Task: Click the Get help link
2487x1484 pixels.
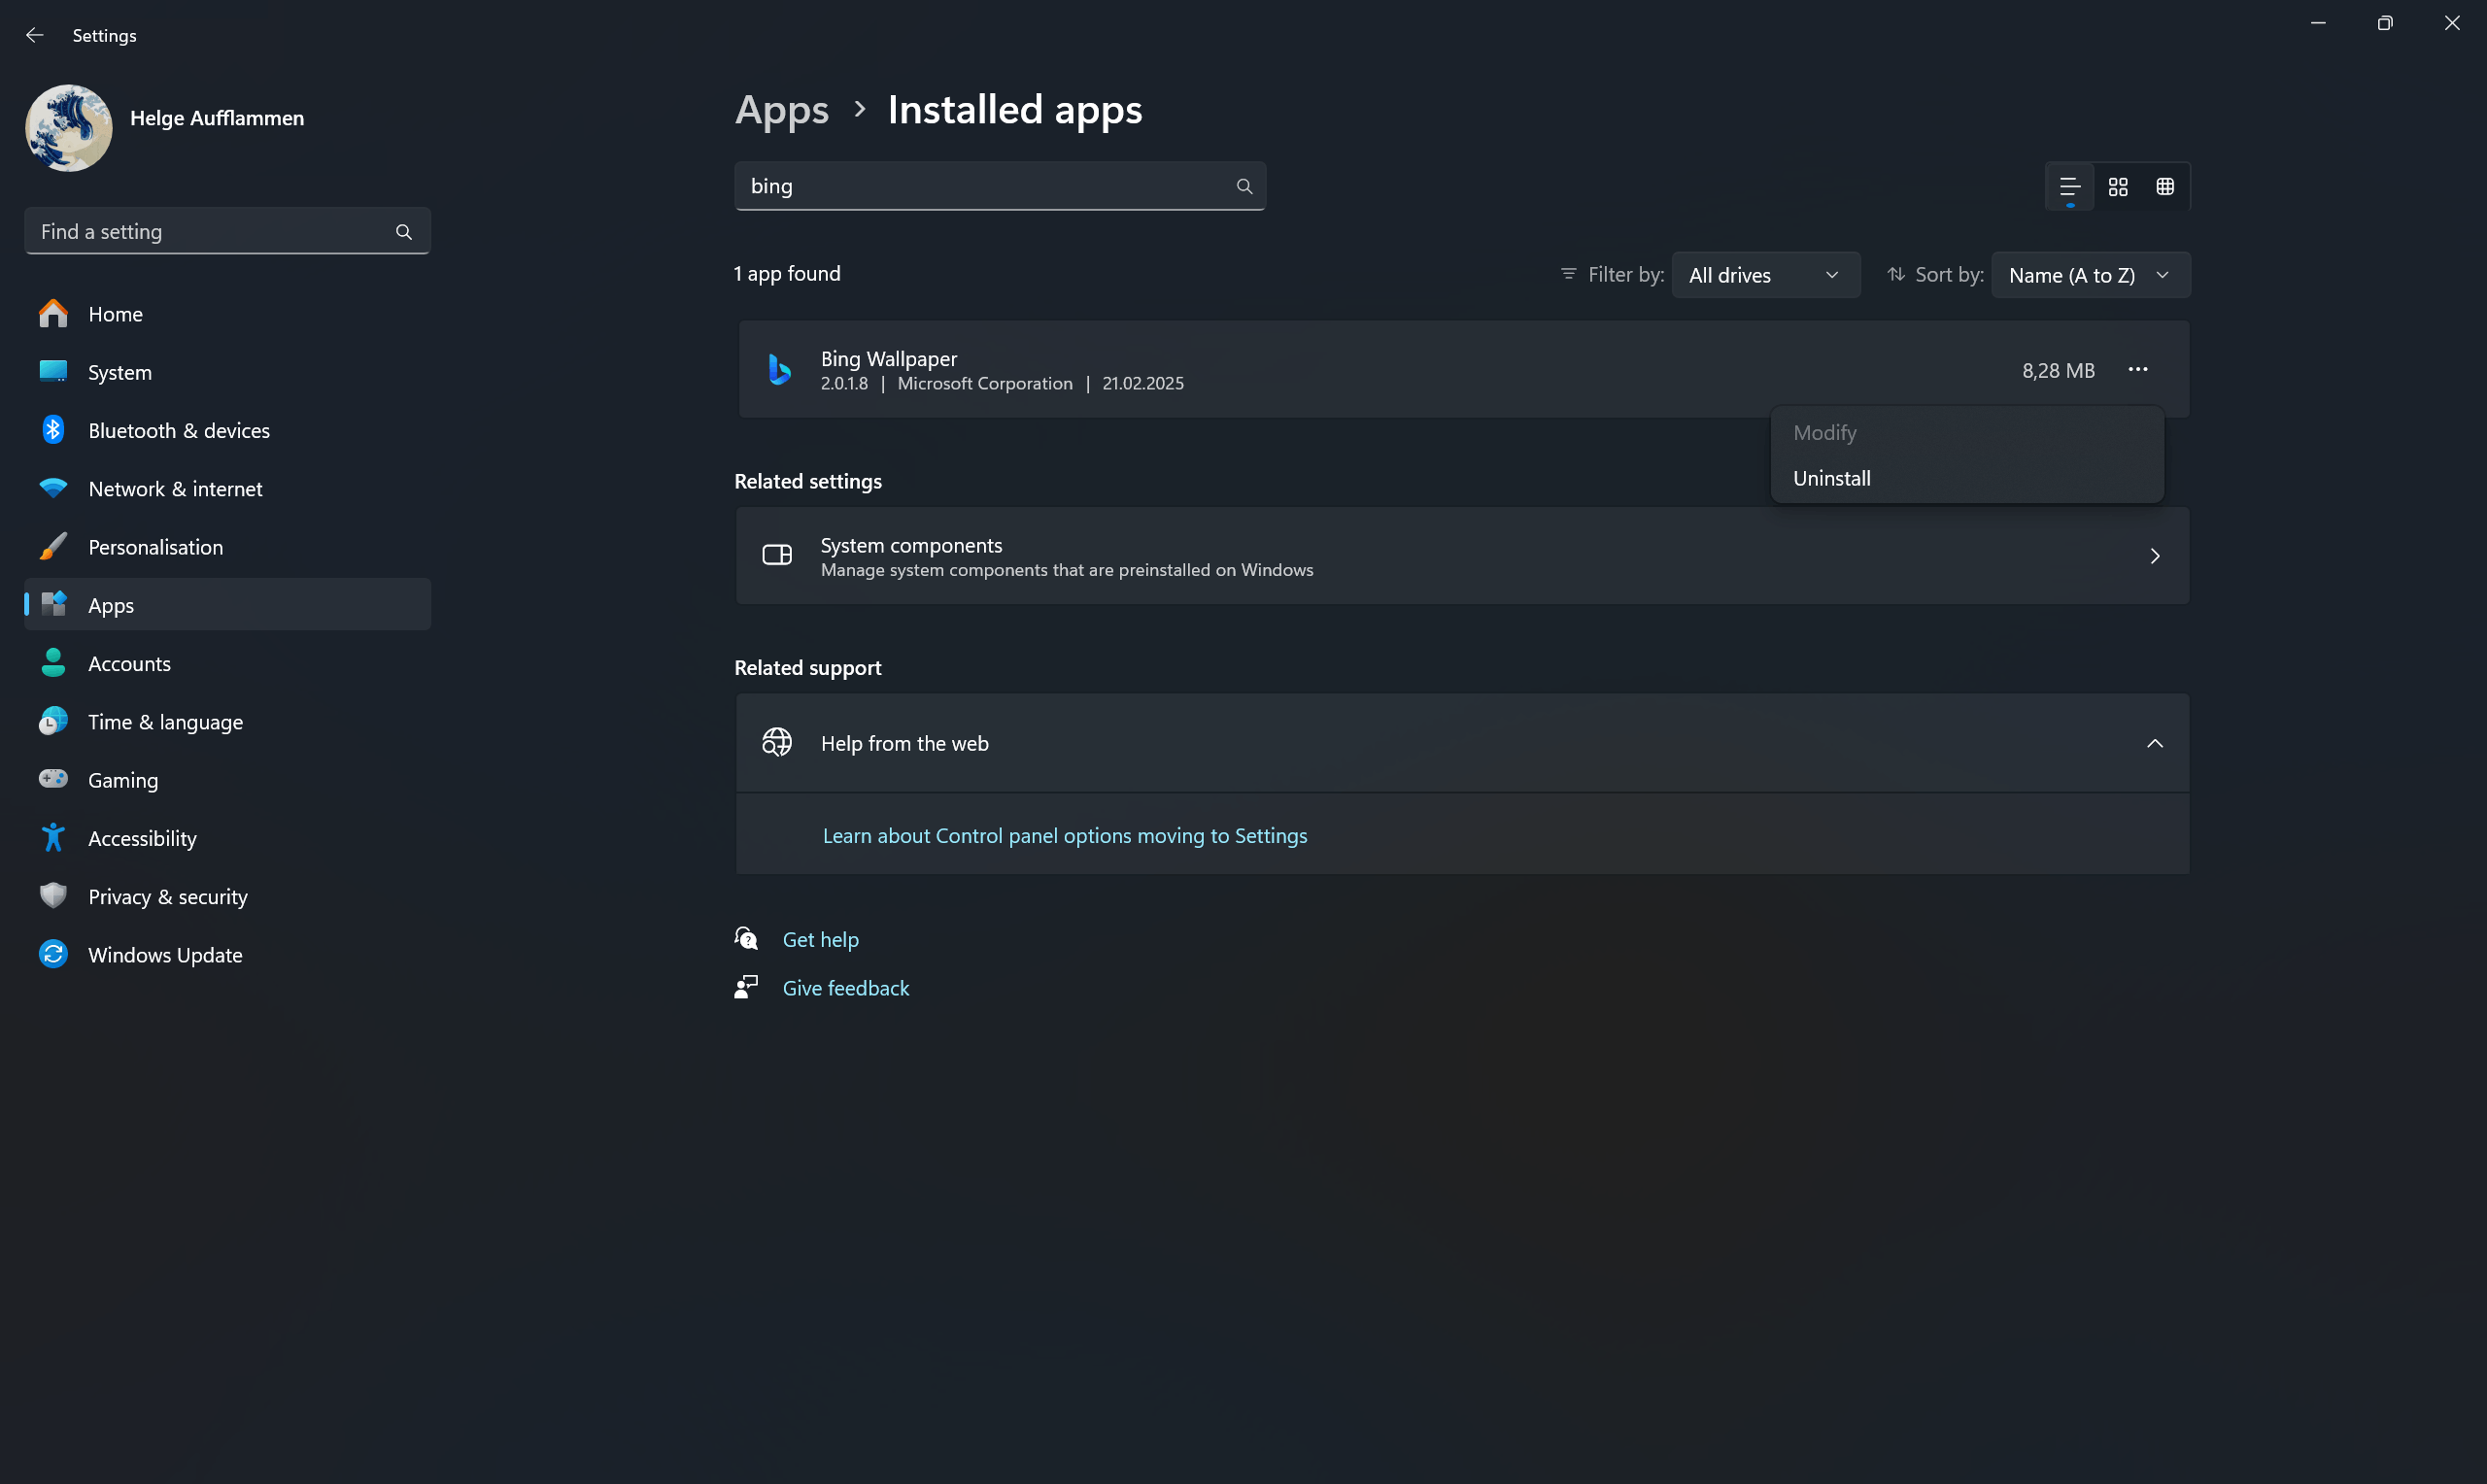Action: (x=820, y=940)
